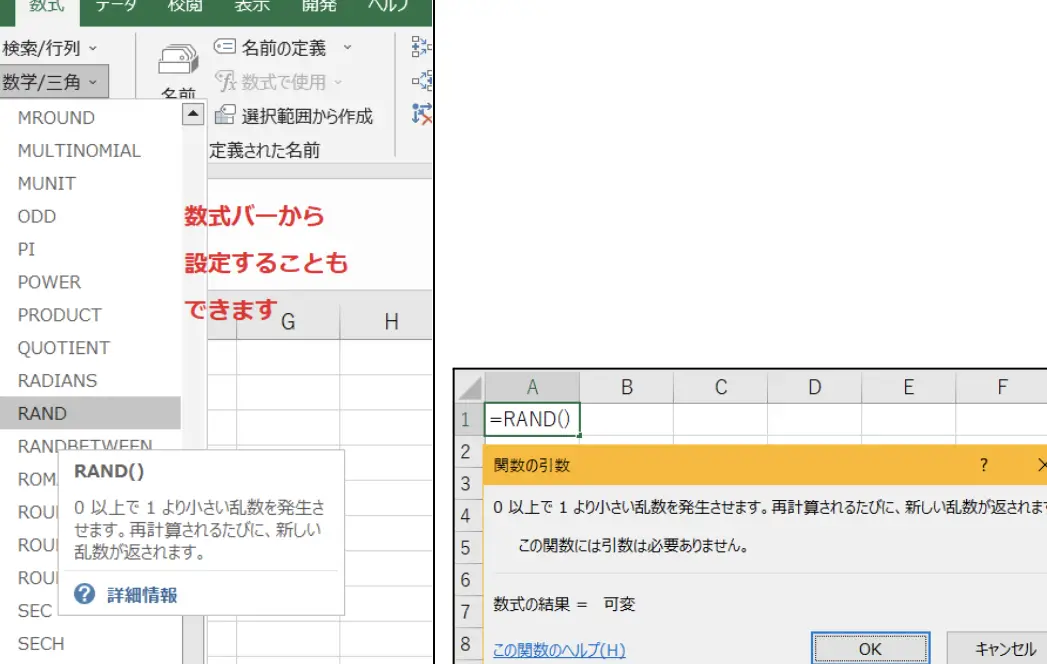Select QUOTIENT from the function list
Image resolution: width=1047 pixels, height=664 pixels.
[x=63, y=347]
